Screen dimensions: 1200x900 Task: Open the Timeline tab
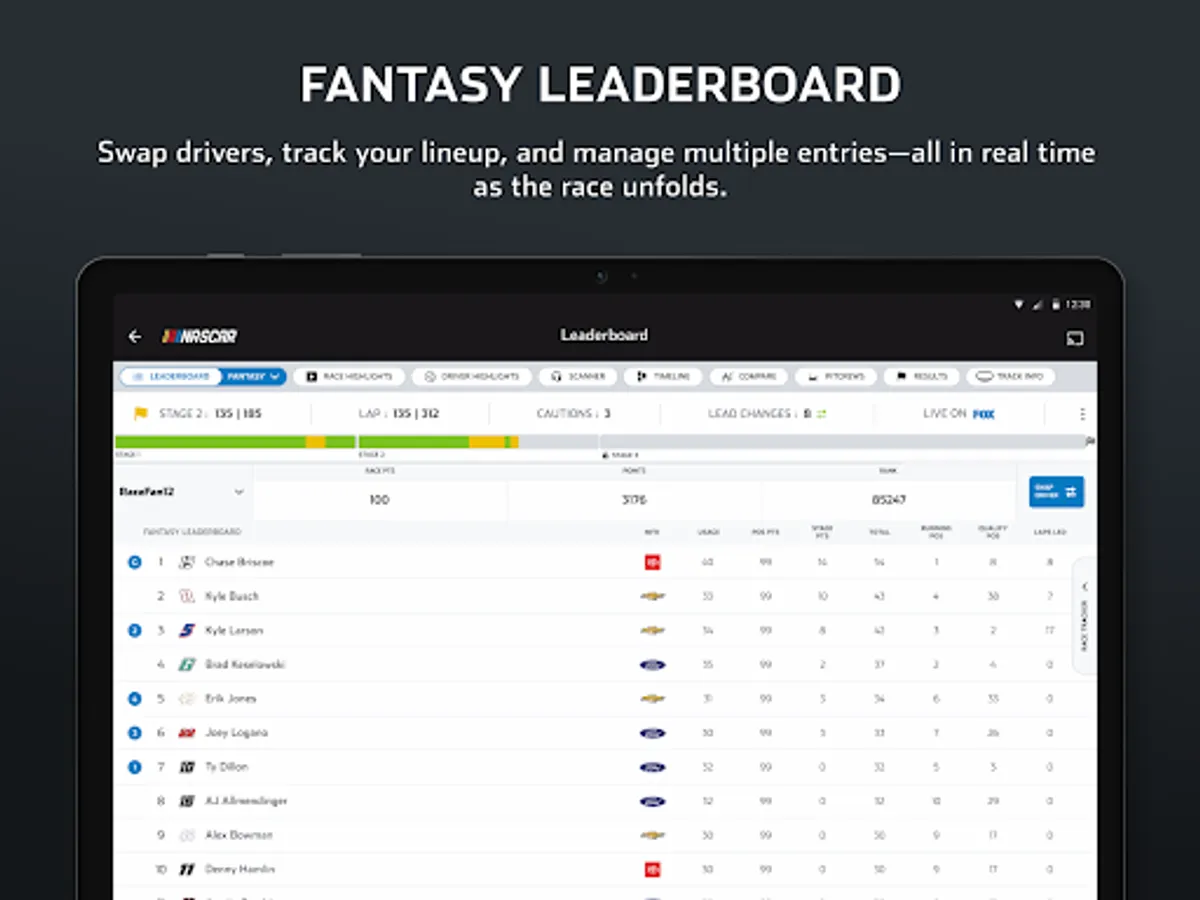663,377
